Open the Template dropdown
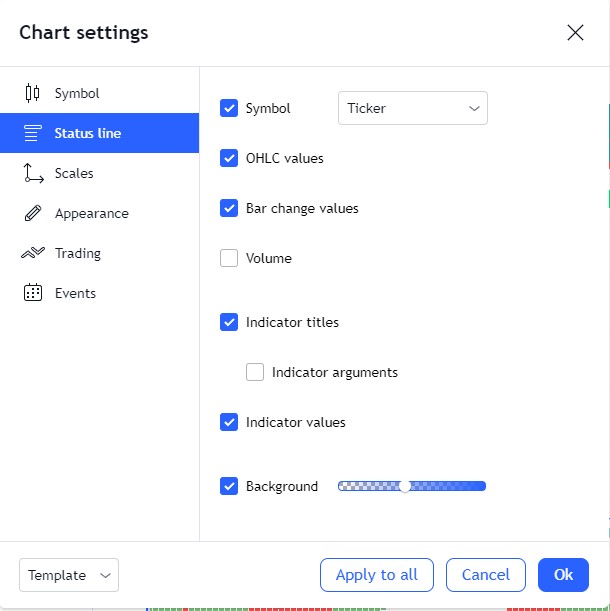This screenshot has height=611, width=610. [x=69, y=575]
